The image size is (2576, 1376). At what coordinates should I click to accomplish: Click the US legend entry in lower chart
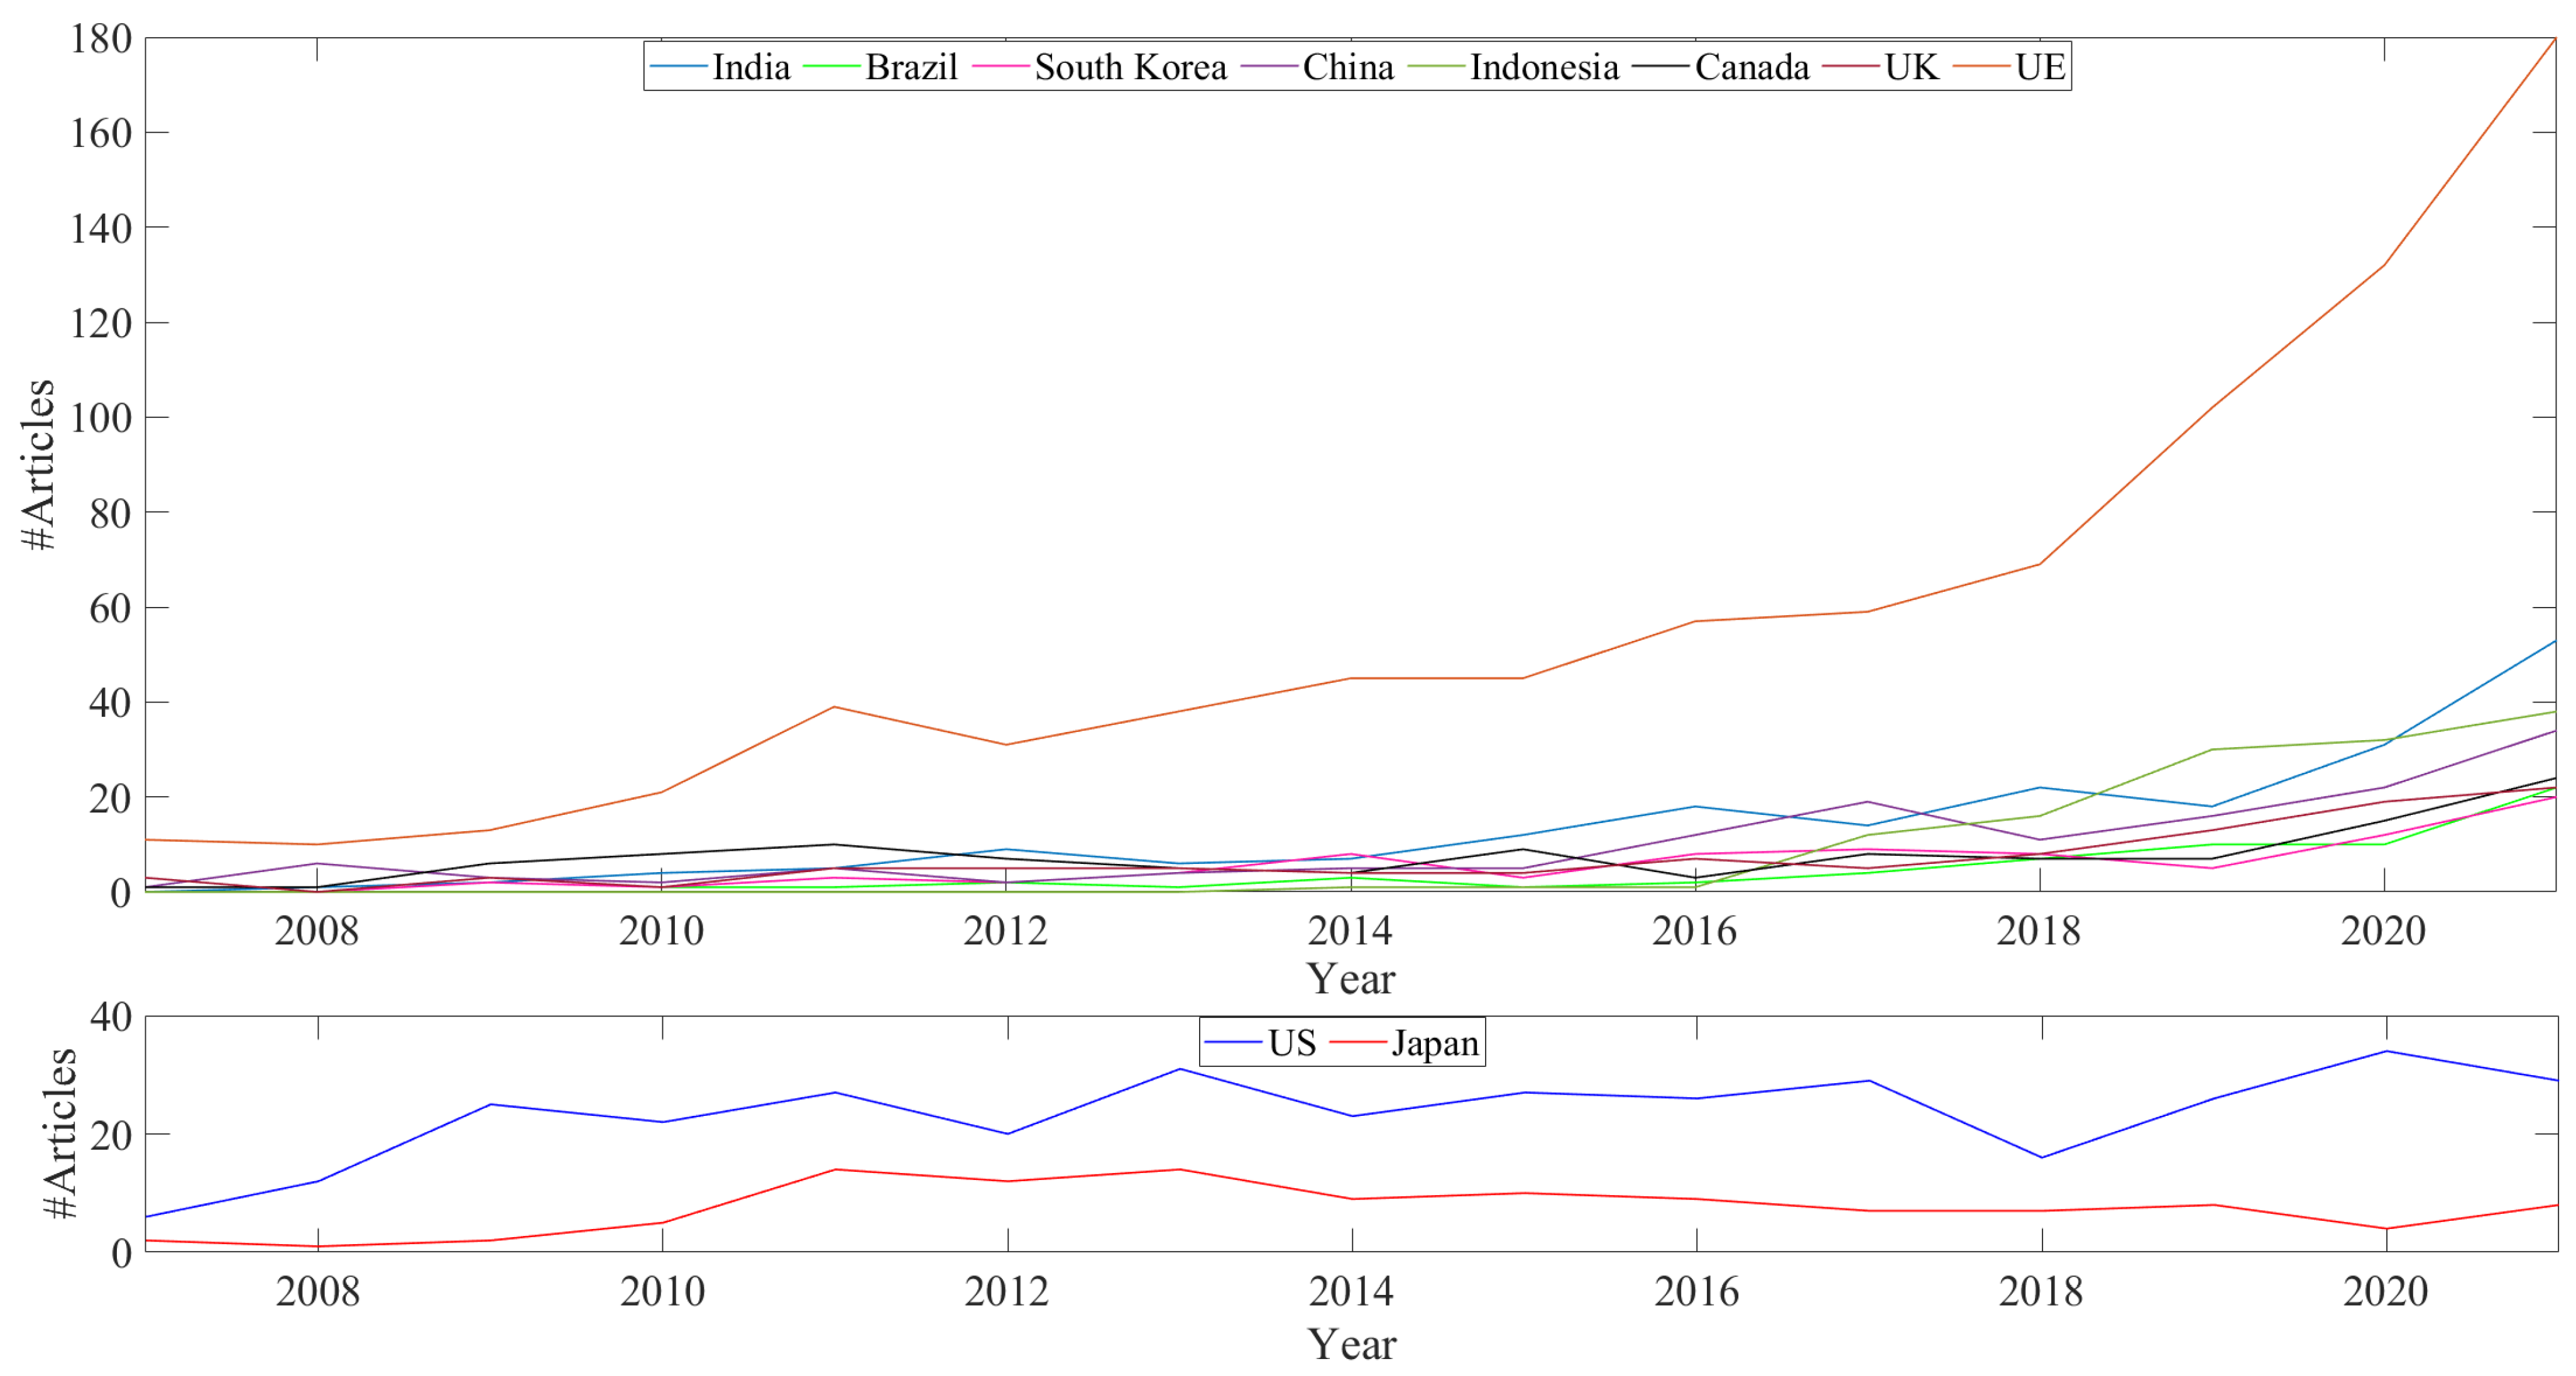(x=1291, y=1043)
